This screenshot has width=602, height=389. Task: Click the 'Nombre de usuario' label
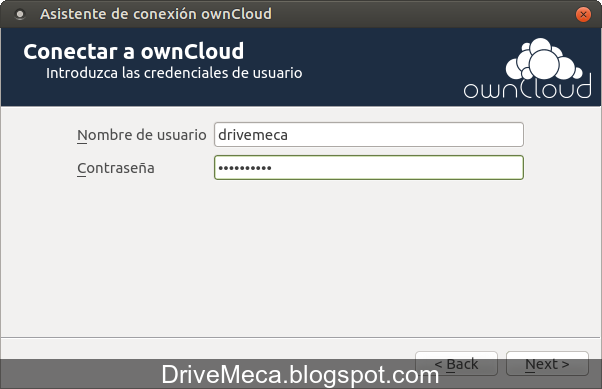click(142, 135)
